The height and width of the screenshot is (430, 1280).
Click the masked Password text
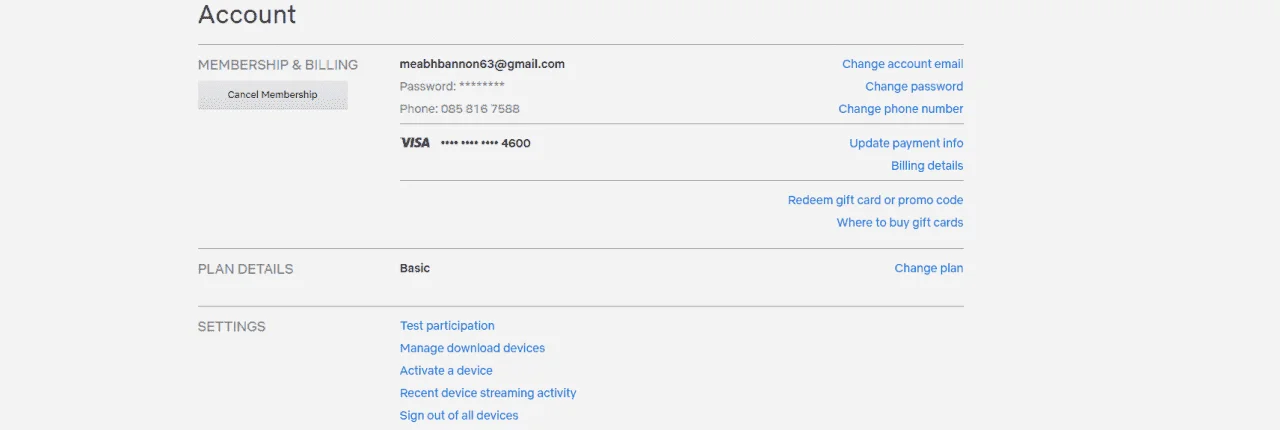[452, 87]
